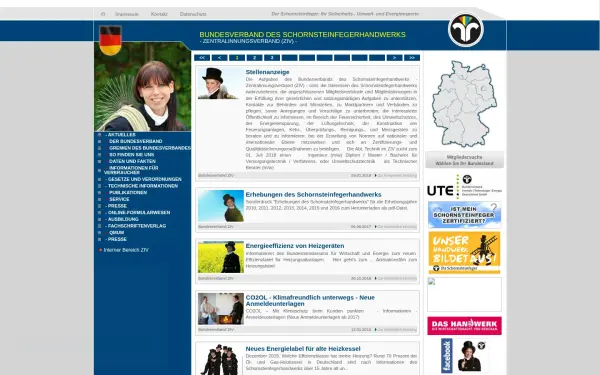Click the yellow field Energieeffizienz thumbnail
This screenshot has height=375, width=600.
tap(221, 257)
